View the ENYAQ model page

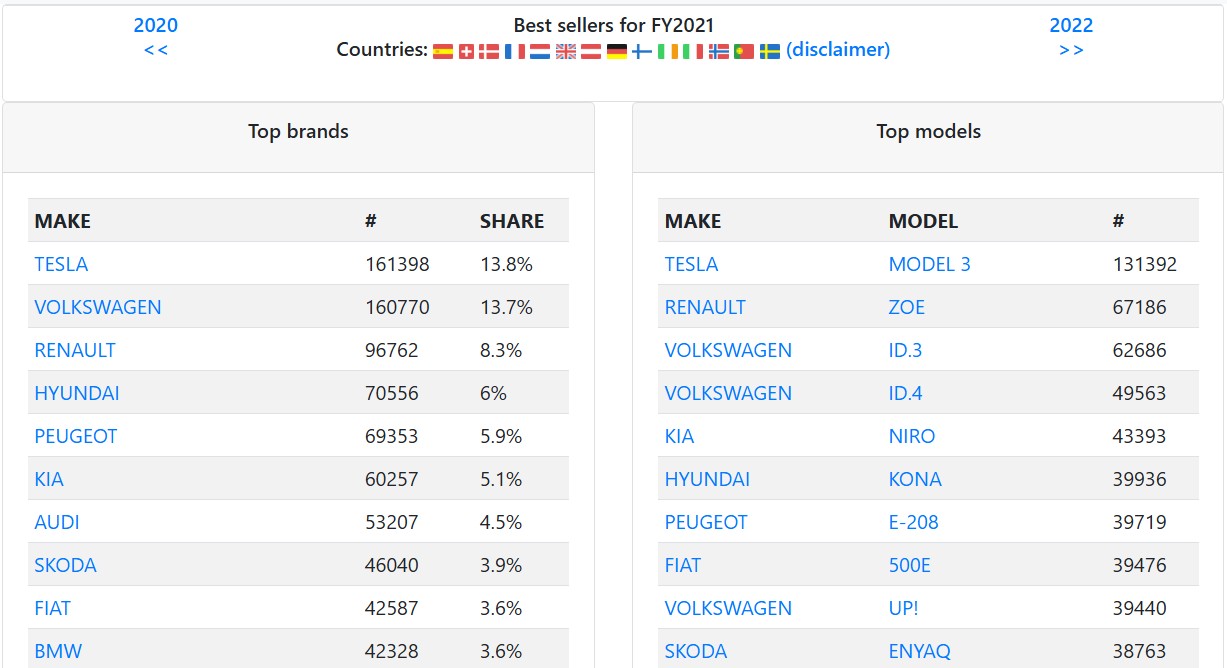[x=921, y=651]
